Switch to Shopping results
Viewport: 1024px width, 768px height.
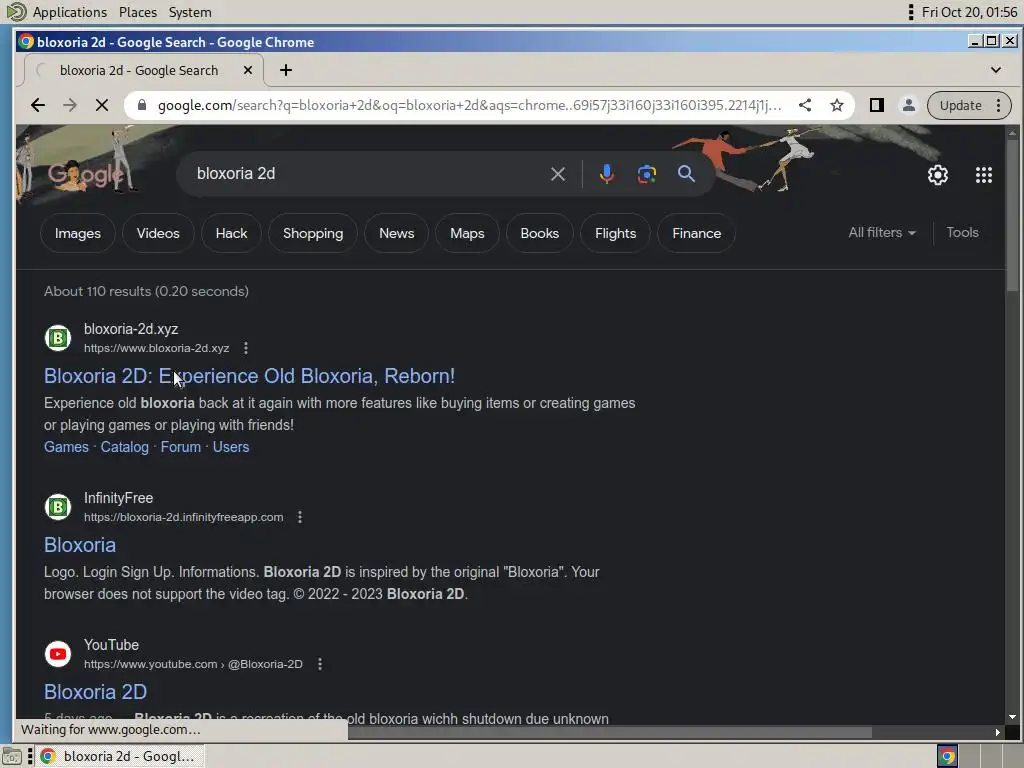tap(313, 233)
